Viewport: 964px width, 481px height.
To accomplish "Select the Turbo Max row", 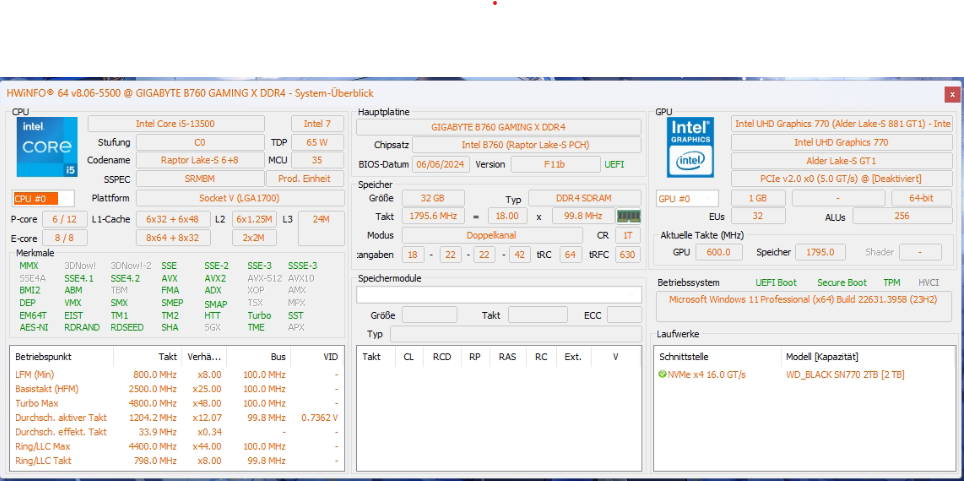I will (177, 403).
